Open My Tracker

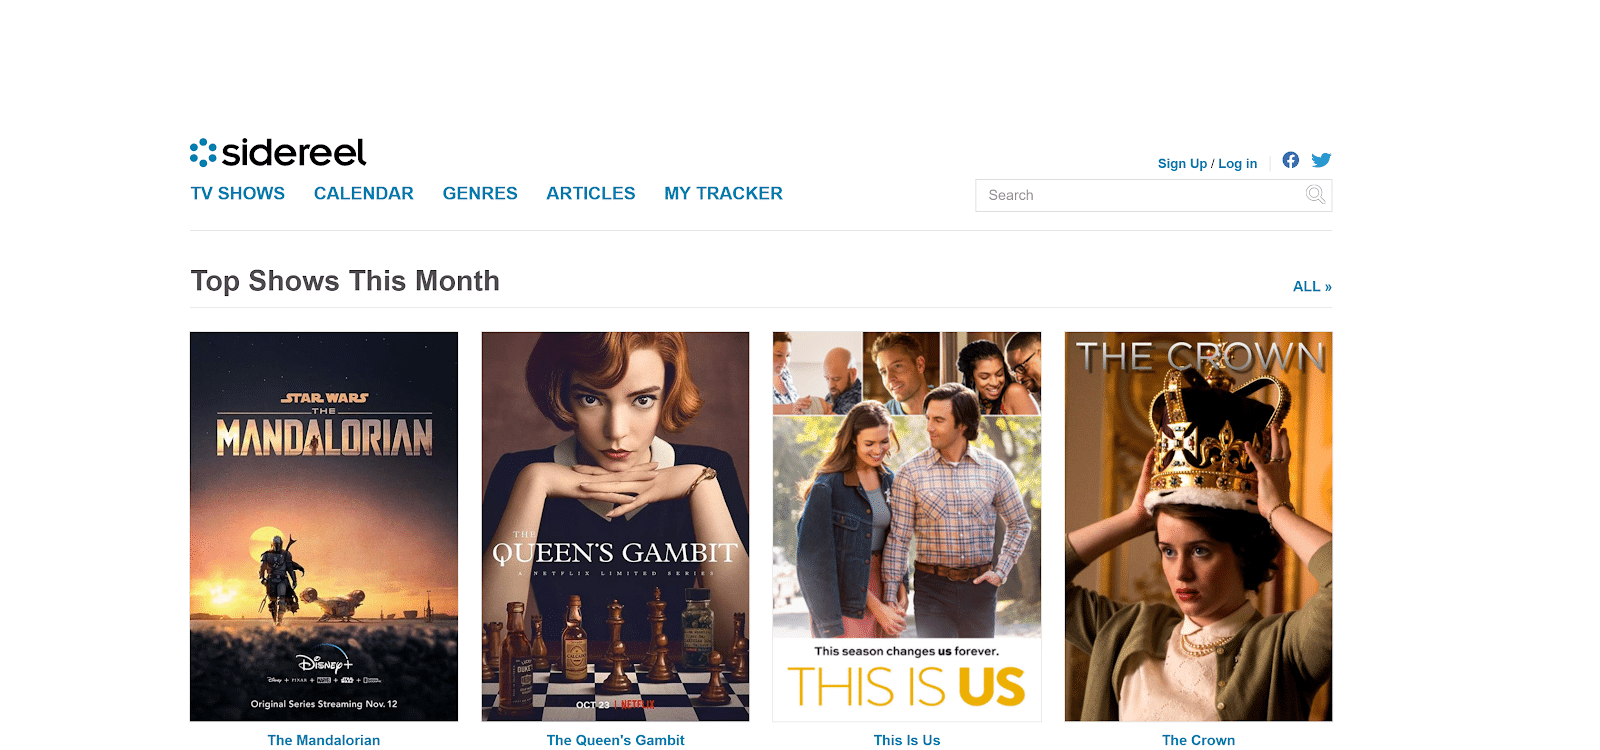(724, 194)
